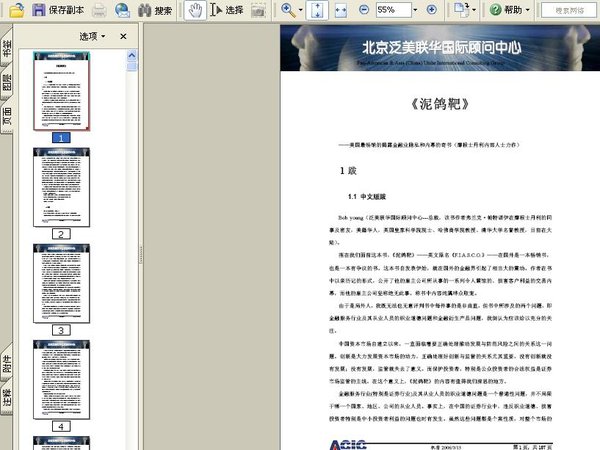Click the page number label 4
This screenshot has width=600, height=450.
pos(61,426)
